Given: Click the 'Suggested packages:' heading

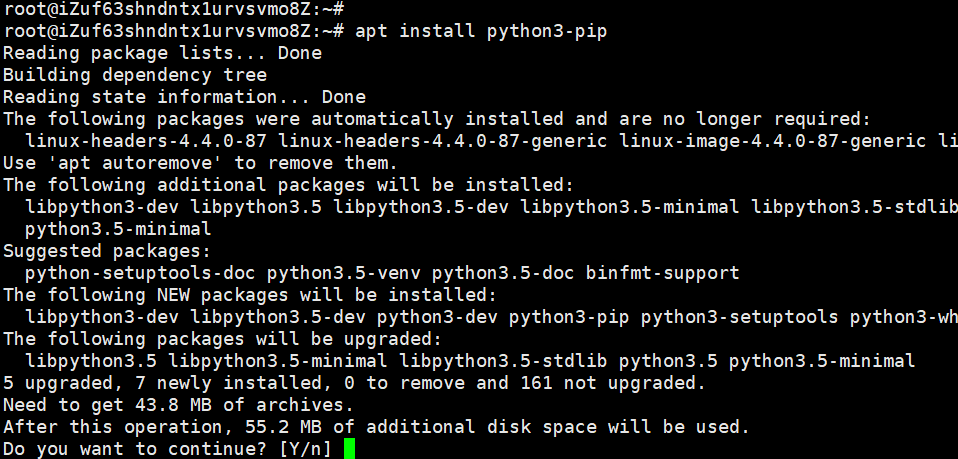Looking at the screenshot, I should (108, 251).
